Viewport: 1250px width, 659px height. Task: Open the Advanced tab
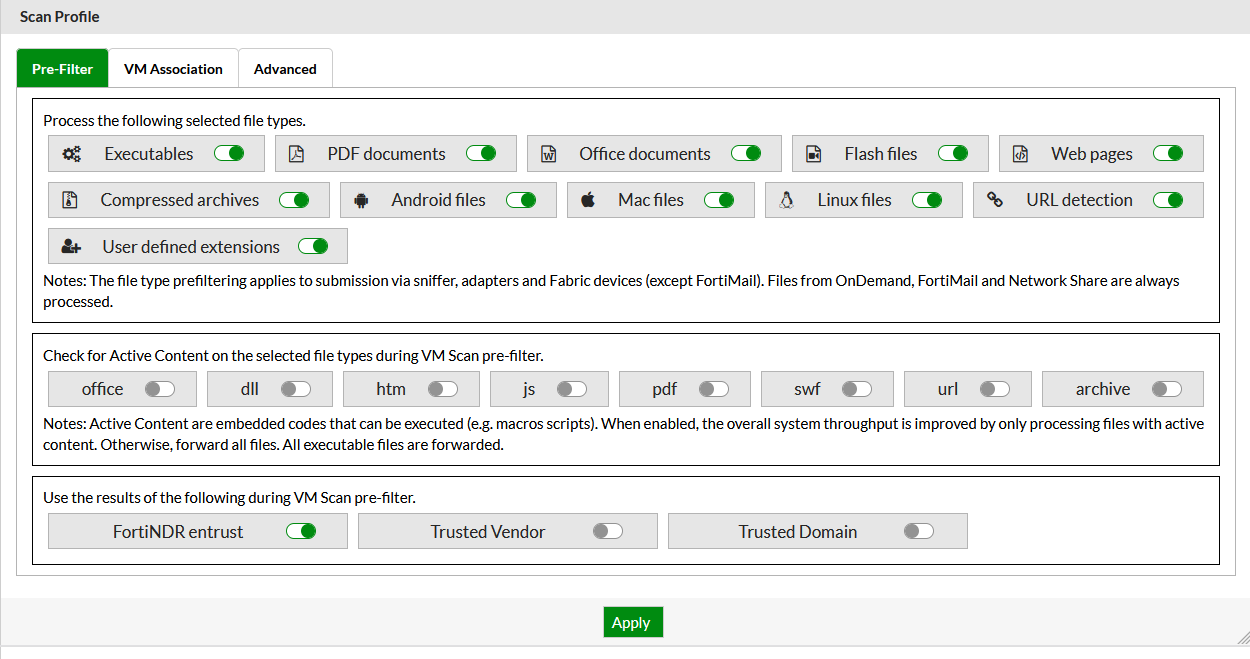point(285,68)
